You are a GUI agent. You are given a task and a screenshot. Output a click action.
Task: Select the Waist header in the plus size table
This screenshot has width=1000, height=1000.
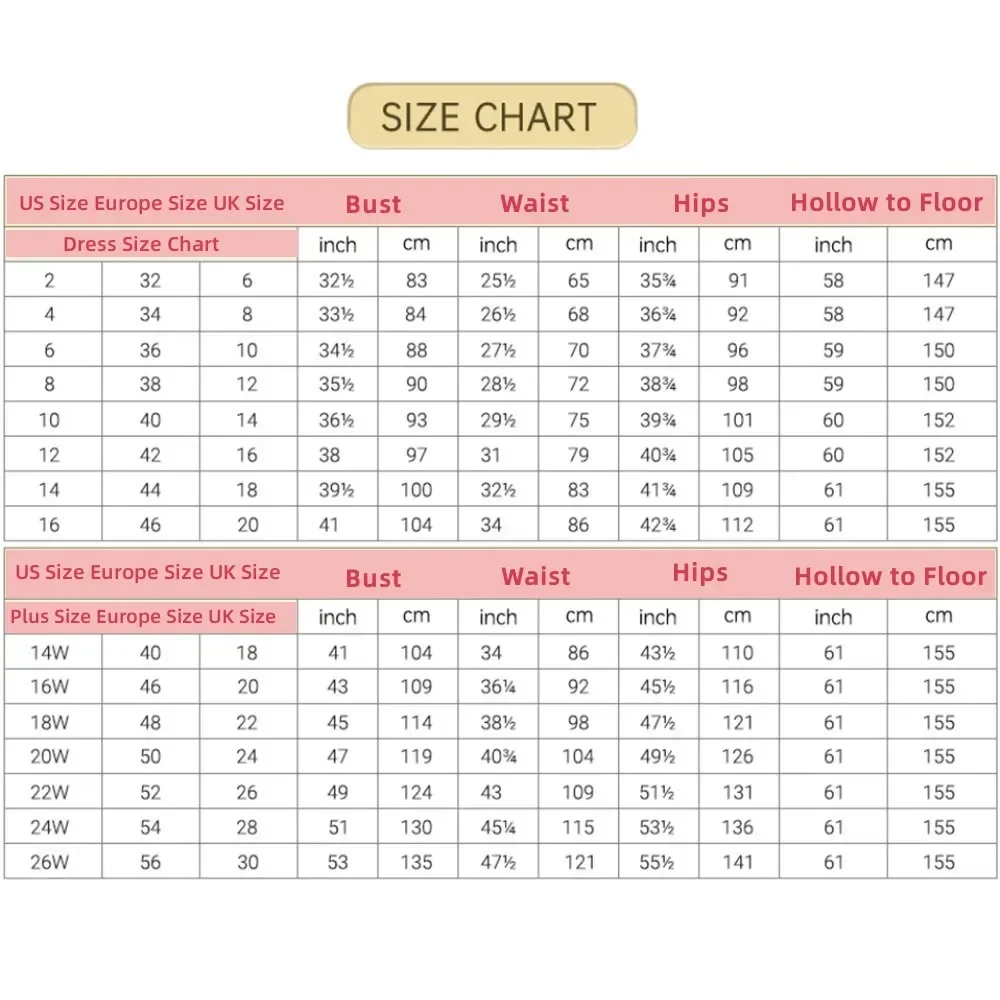pyautogui.click(x=536, y=577)
